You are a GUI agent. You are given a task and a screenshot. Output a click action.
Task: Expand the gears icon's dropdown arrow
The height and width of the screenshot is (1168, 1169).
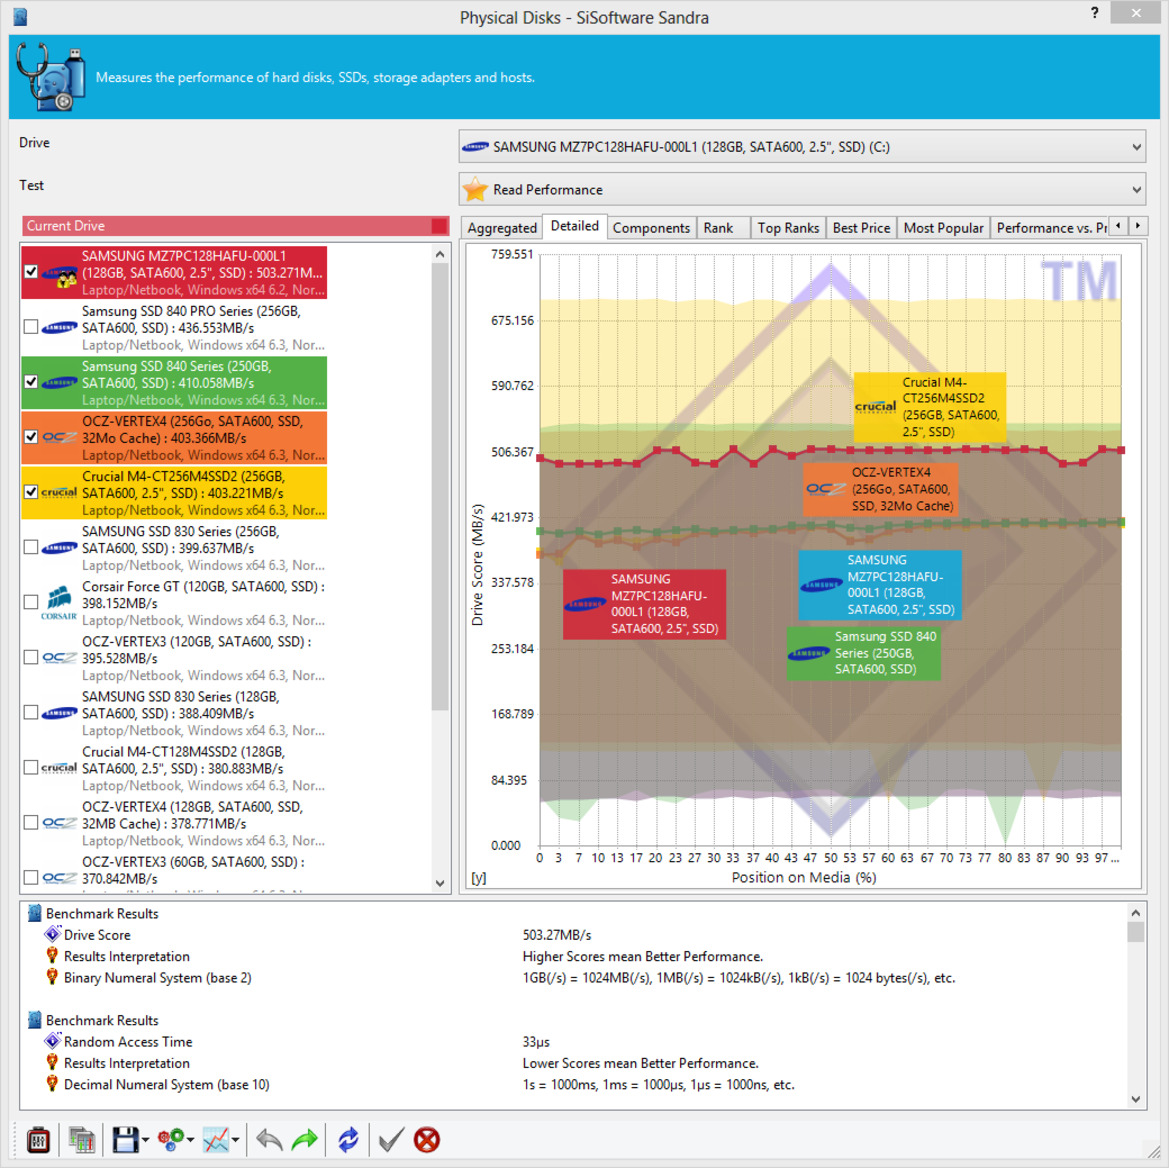[x=191, y=1140]
